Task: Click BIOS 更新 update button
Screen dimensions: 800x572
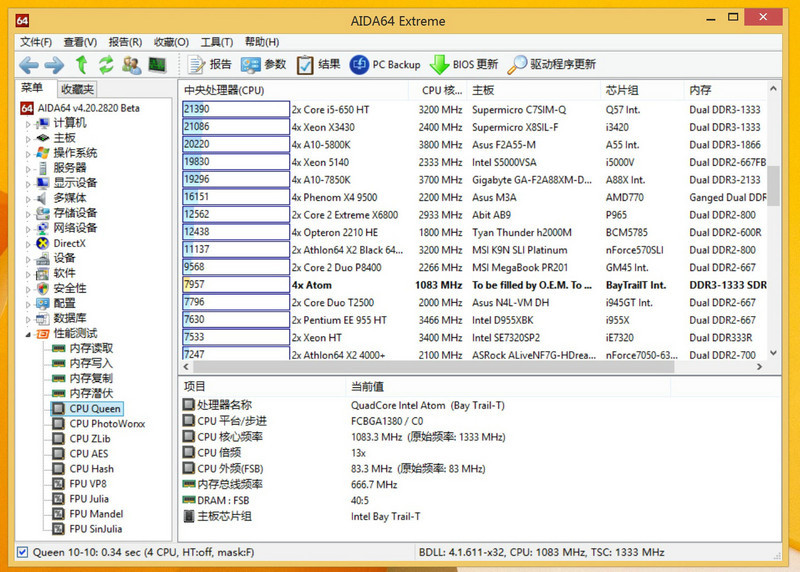Action: pos(463,64)
